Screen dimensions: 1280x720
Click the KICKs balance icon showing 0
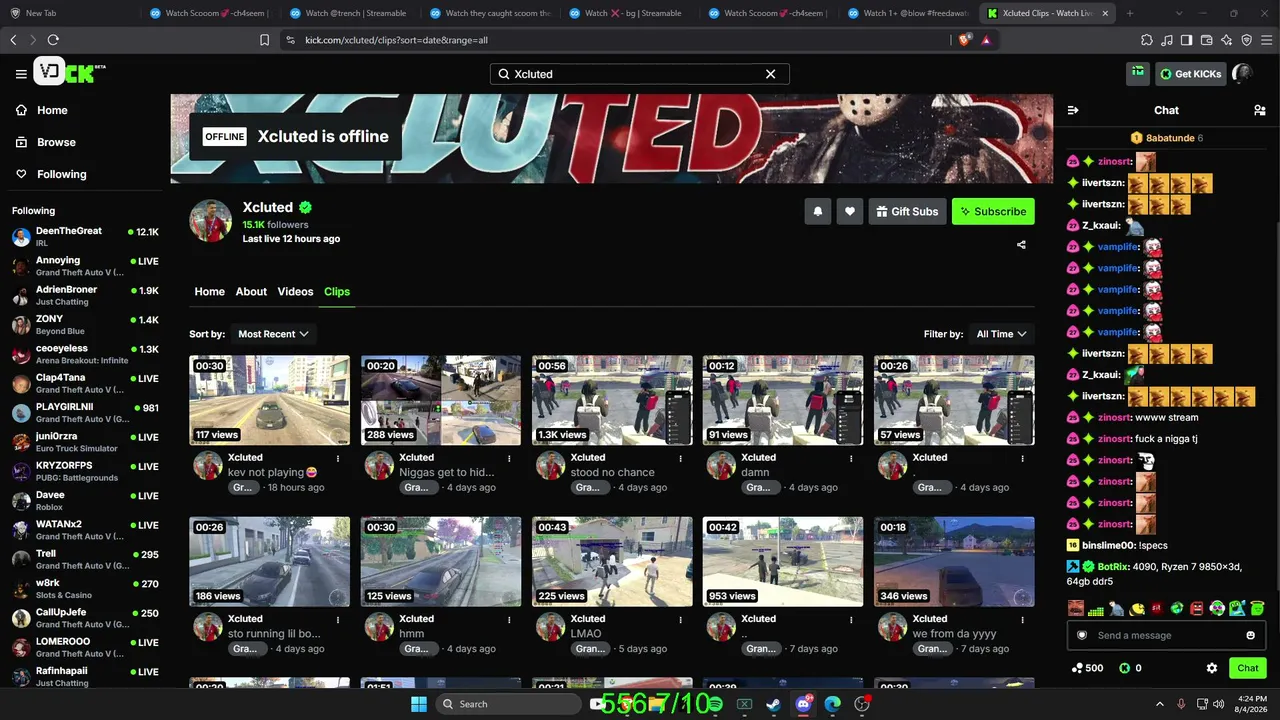1124,668
